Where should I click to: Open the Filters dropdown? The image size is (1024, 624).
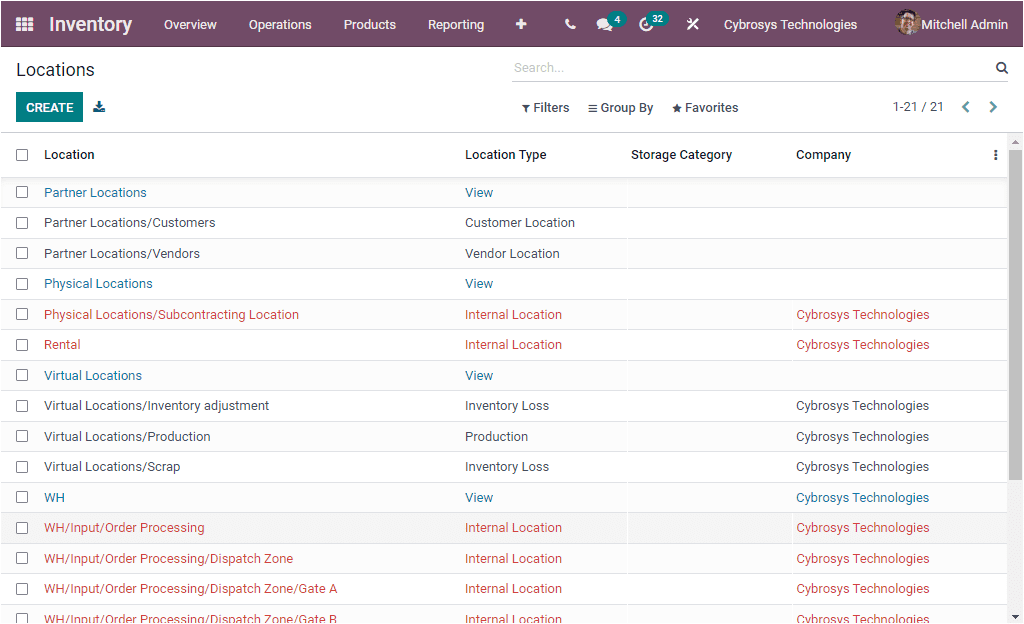tap(545, 107)
